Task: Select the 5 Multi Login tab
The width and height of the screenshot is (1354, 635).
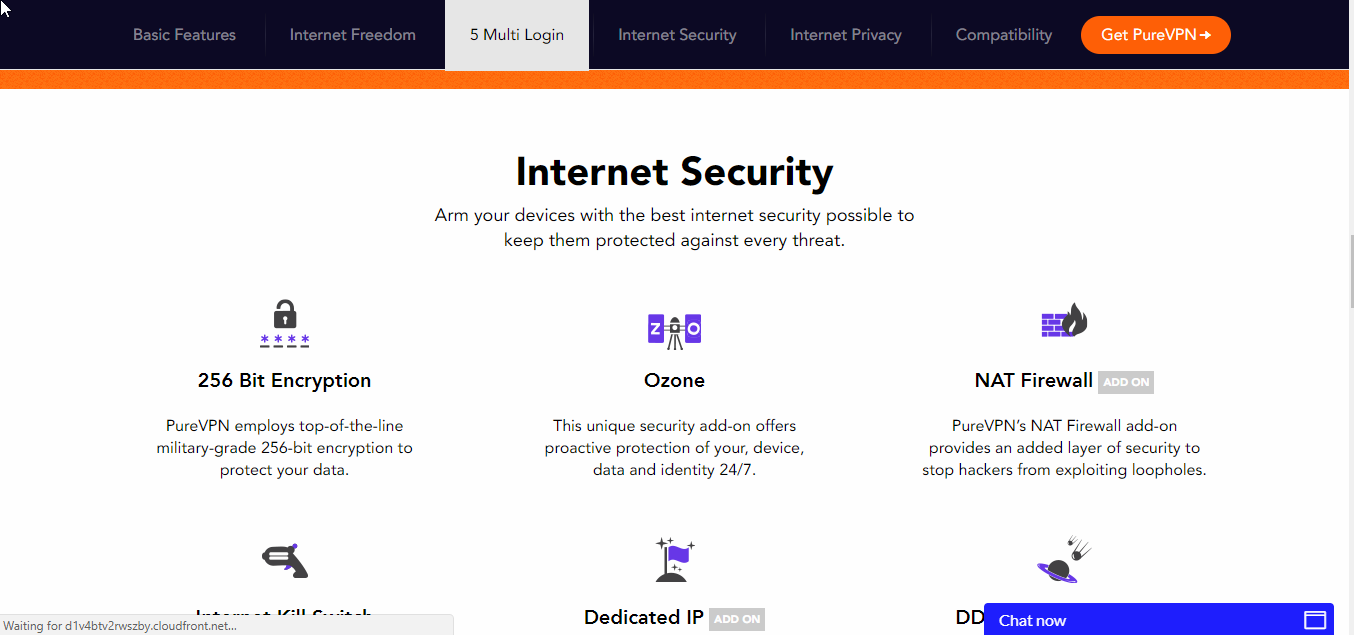Action: (x=517, y=35)
